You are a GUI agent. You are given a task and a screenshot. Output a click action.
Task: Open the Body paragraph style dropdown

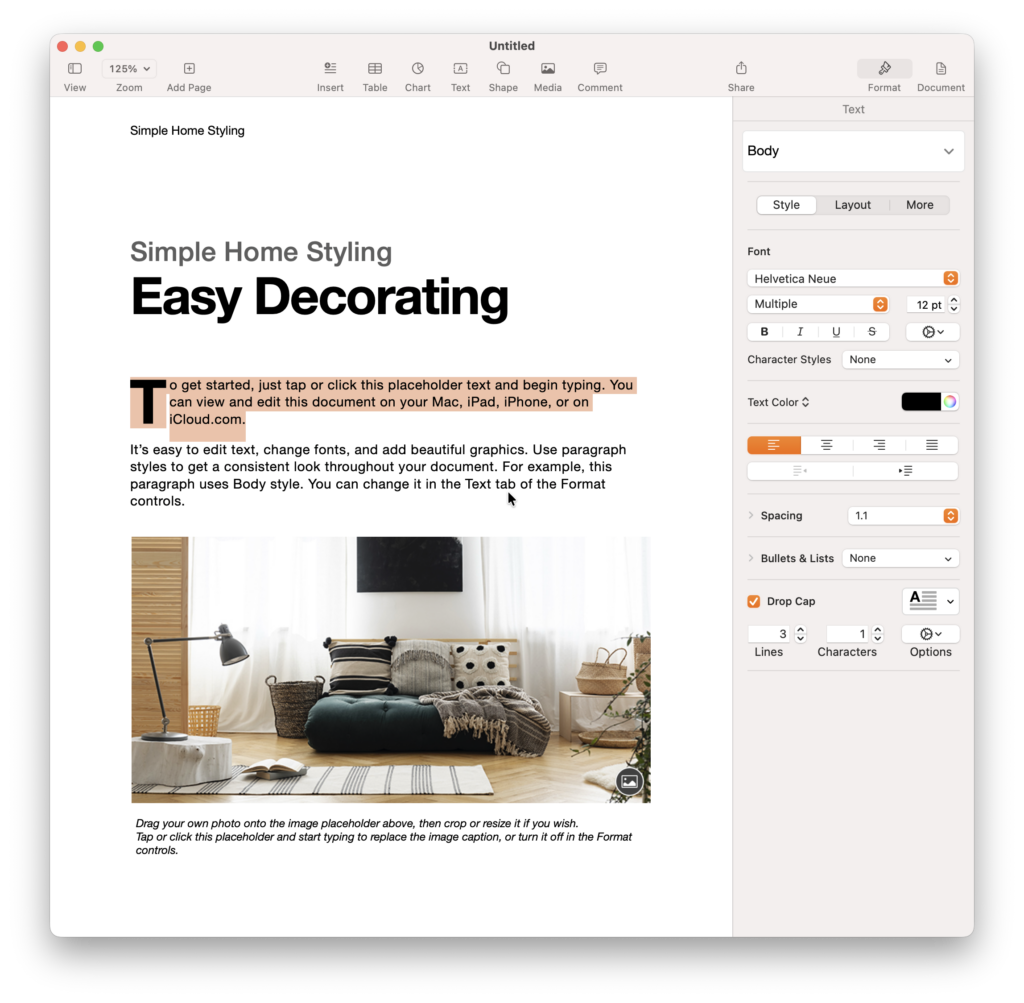pos(852,150)
